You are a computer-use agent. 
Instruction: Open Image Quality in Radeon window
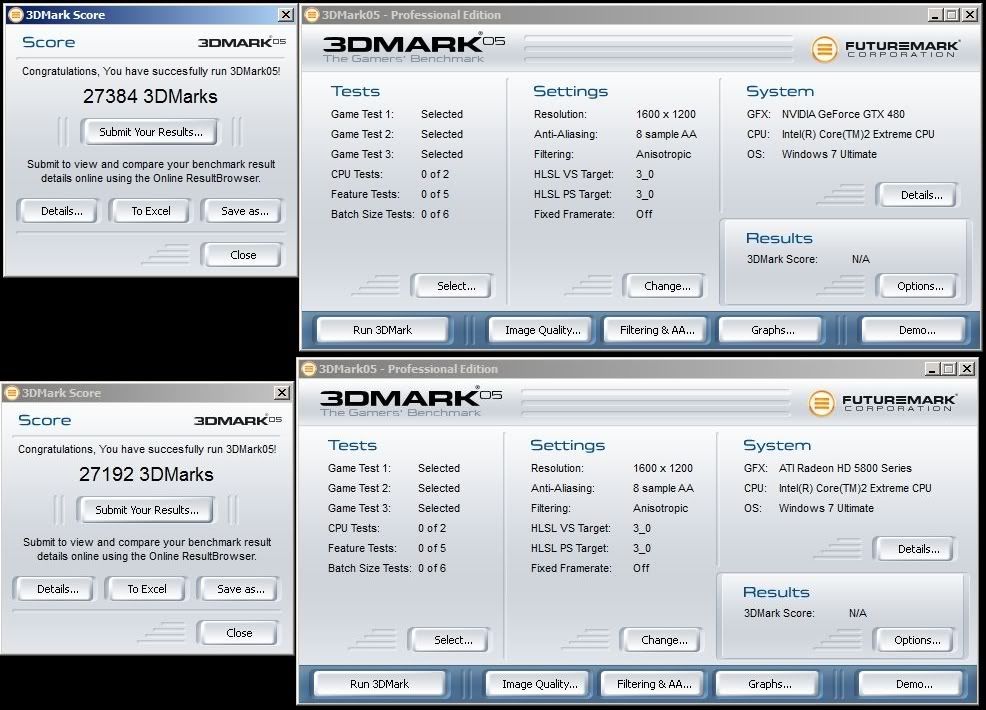coord(540,684)
